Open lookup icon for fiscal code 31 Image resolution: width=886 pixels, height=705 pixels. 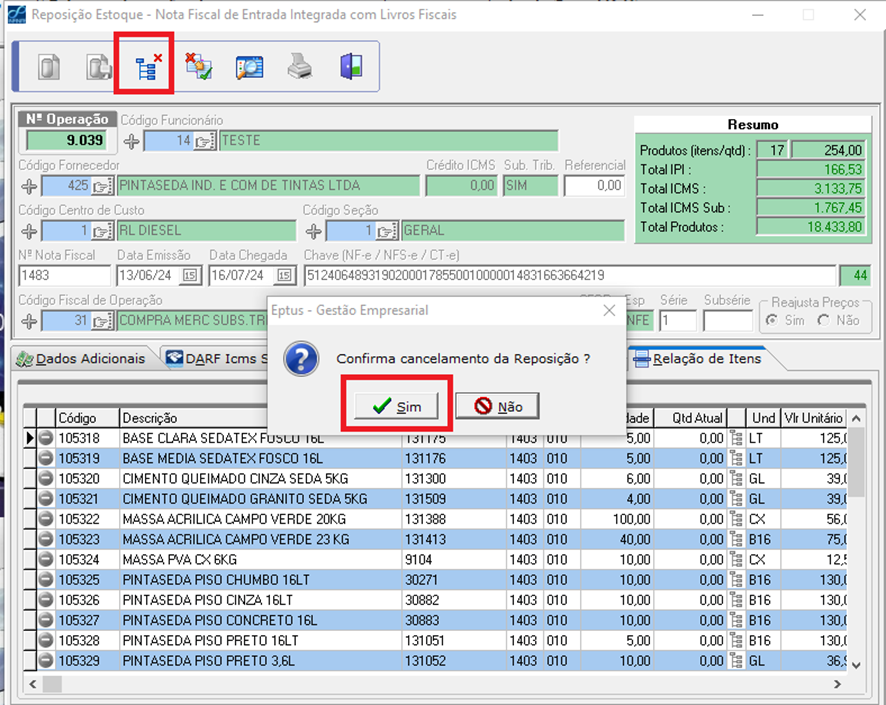(103, 321)
